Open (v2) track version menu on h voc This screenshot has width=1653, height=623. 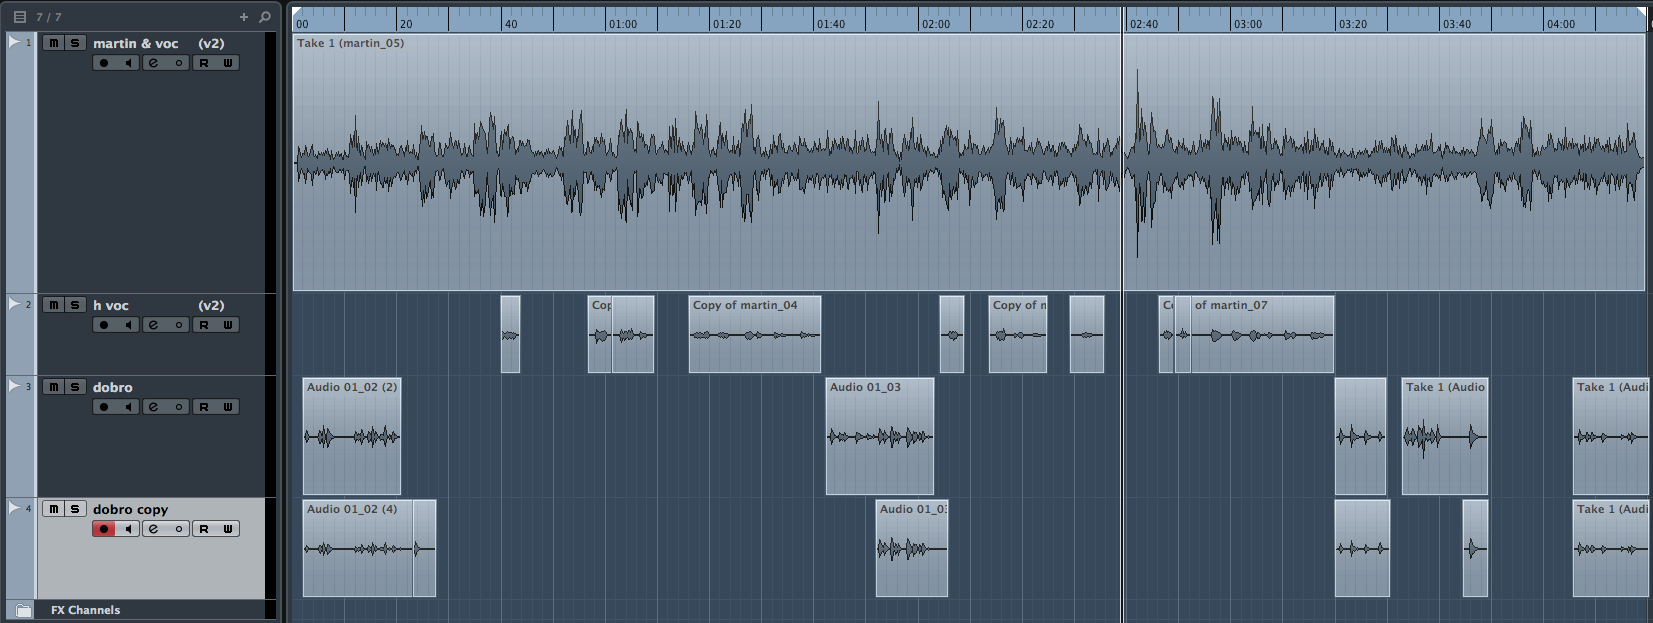[211, 305]
